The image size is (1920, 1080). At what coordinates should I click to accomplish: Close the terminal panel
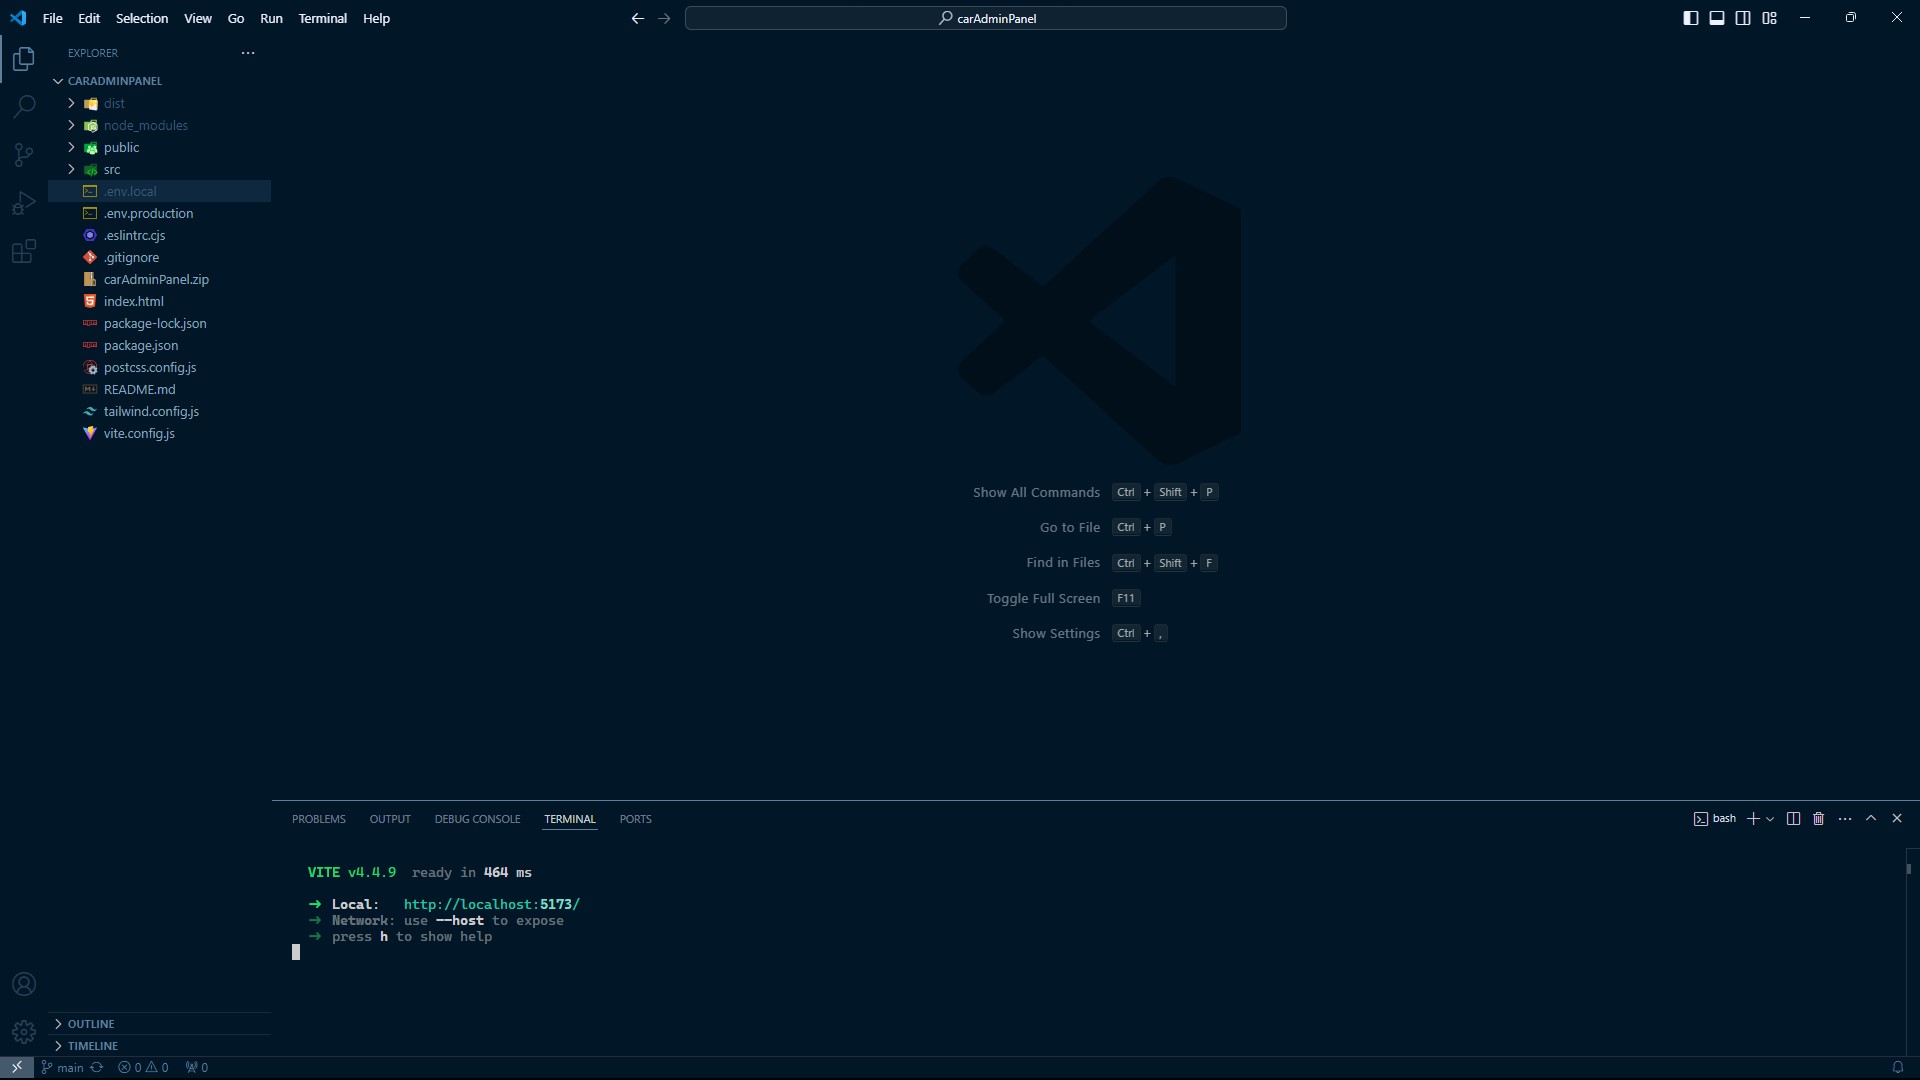pyautogui.click(x=1897, y=819)
